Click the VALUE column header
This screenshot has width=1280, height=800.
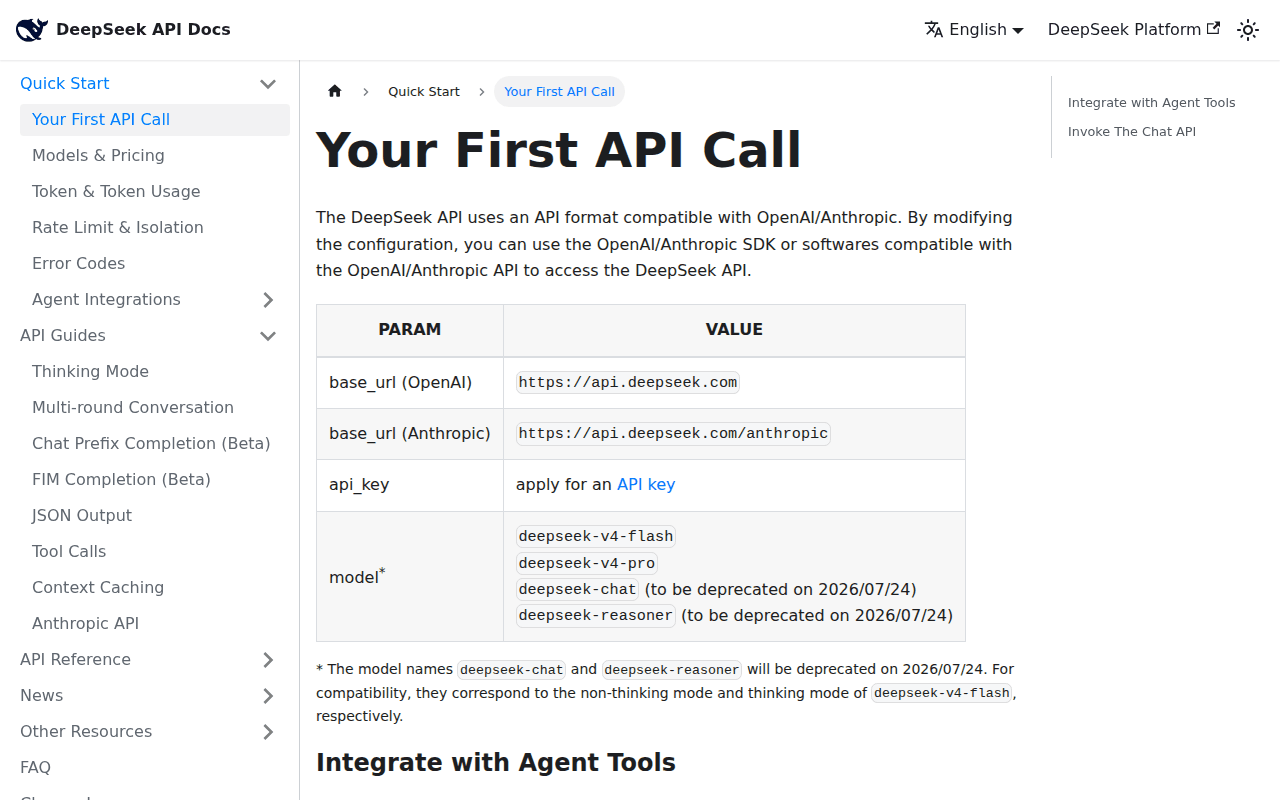pyautogui.click(x=734, y=330)
